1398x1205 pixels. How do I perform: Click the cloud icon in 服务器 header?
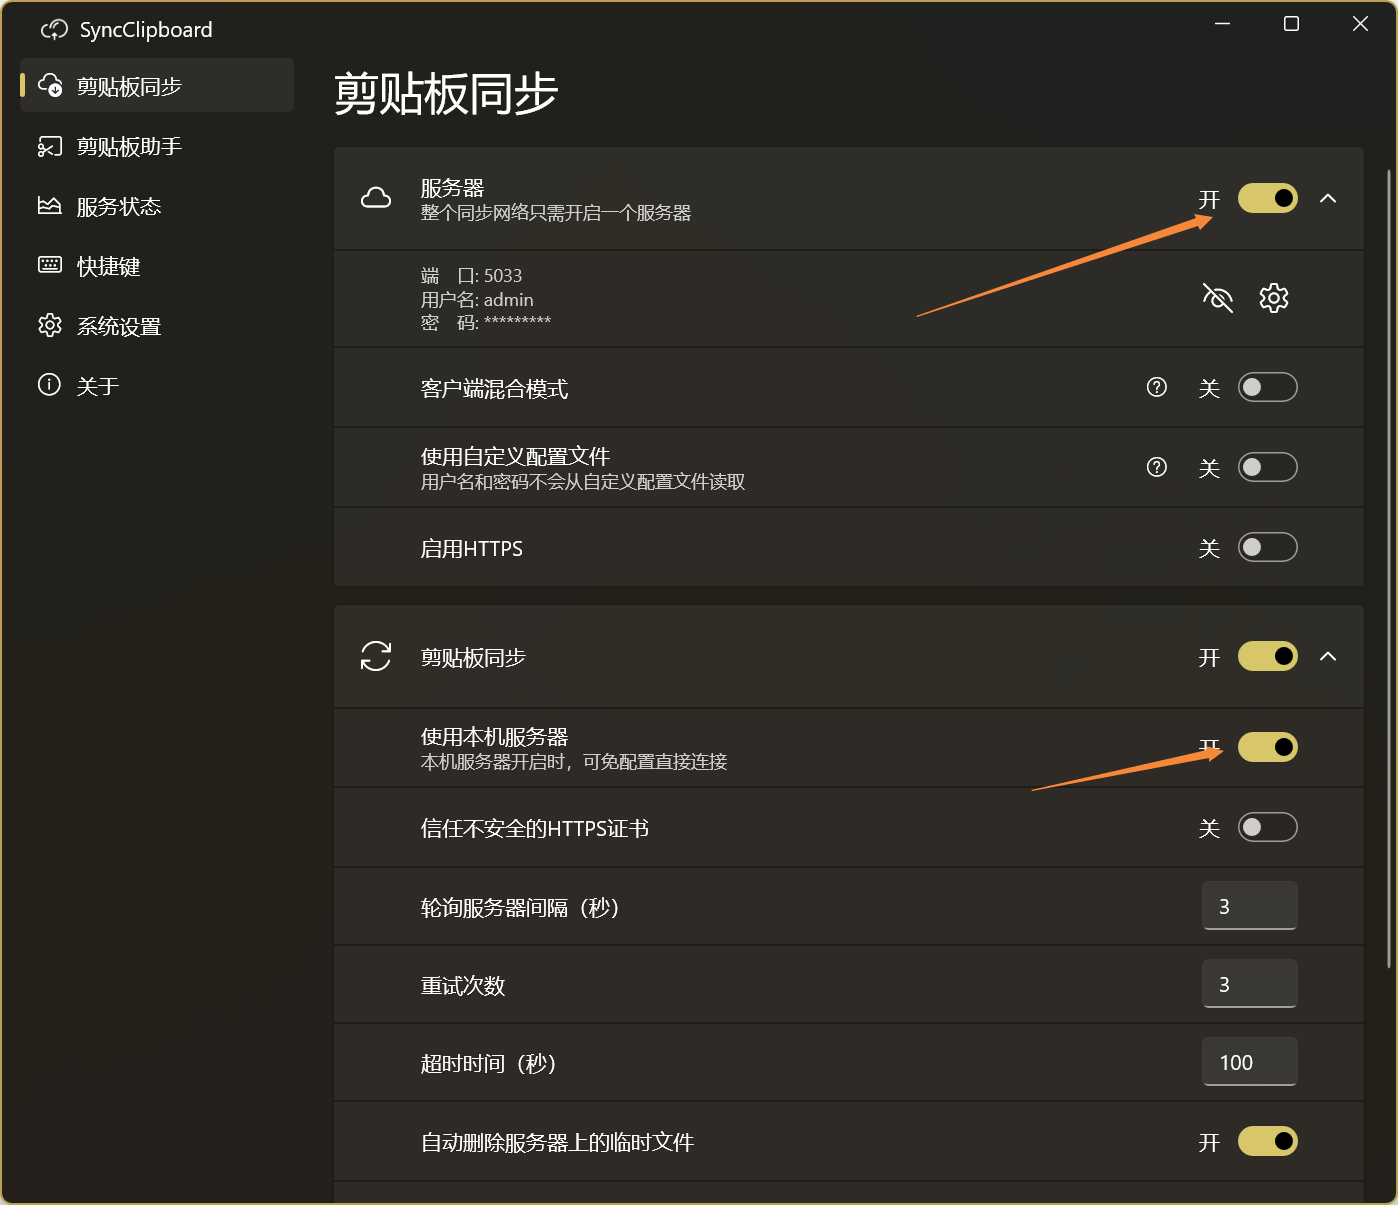pyautogui.click(x=376, y=198)
